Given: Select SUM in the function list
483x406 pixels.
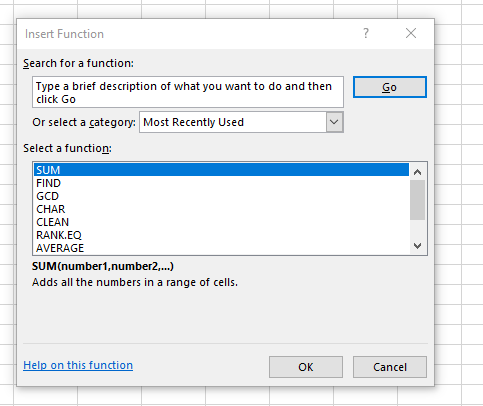Looking at the screenshot, I should [x=221, y=170].
